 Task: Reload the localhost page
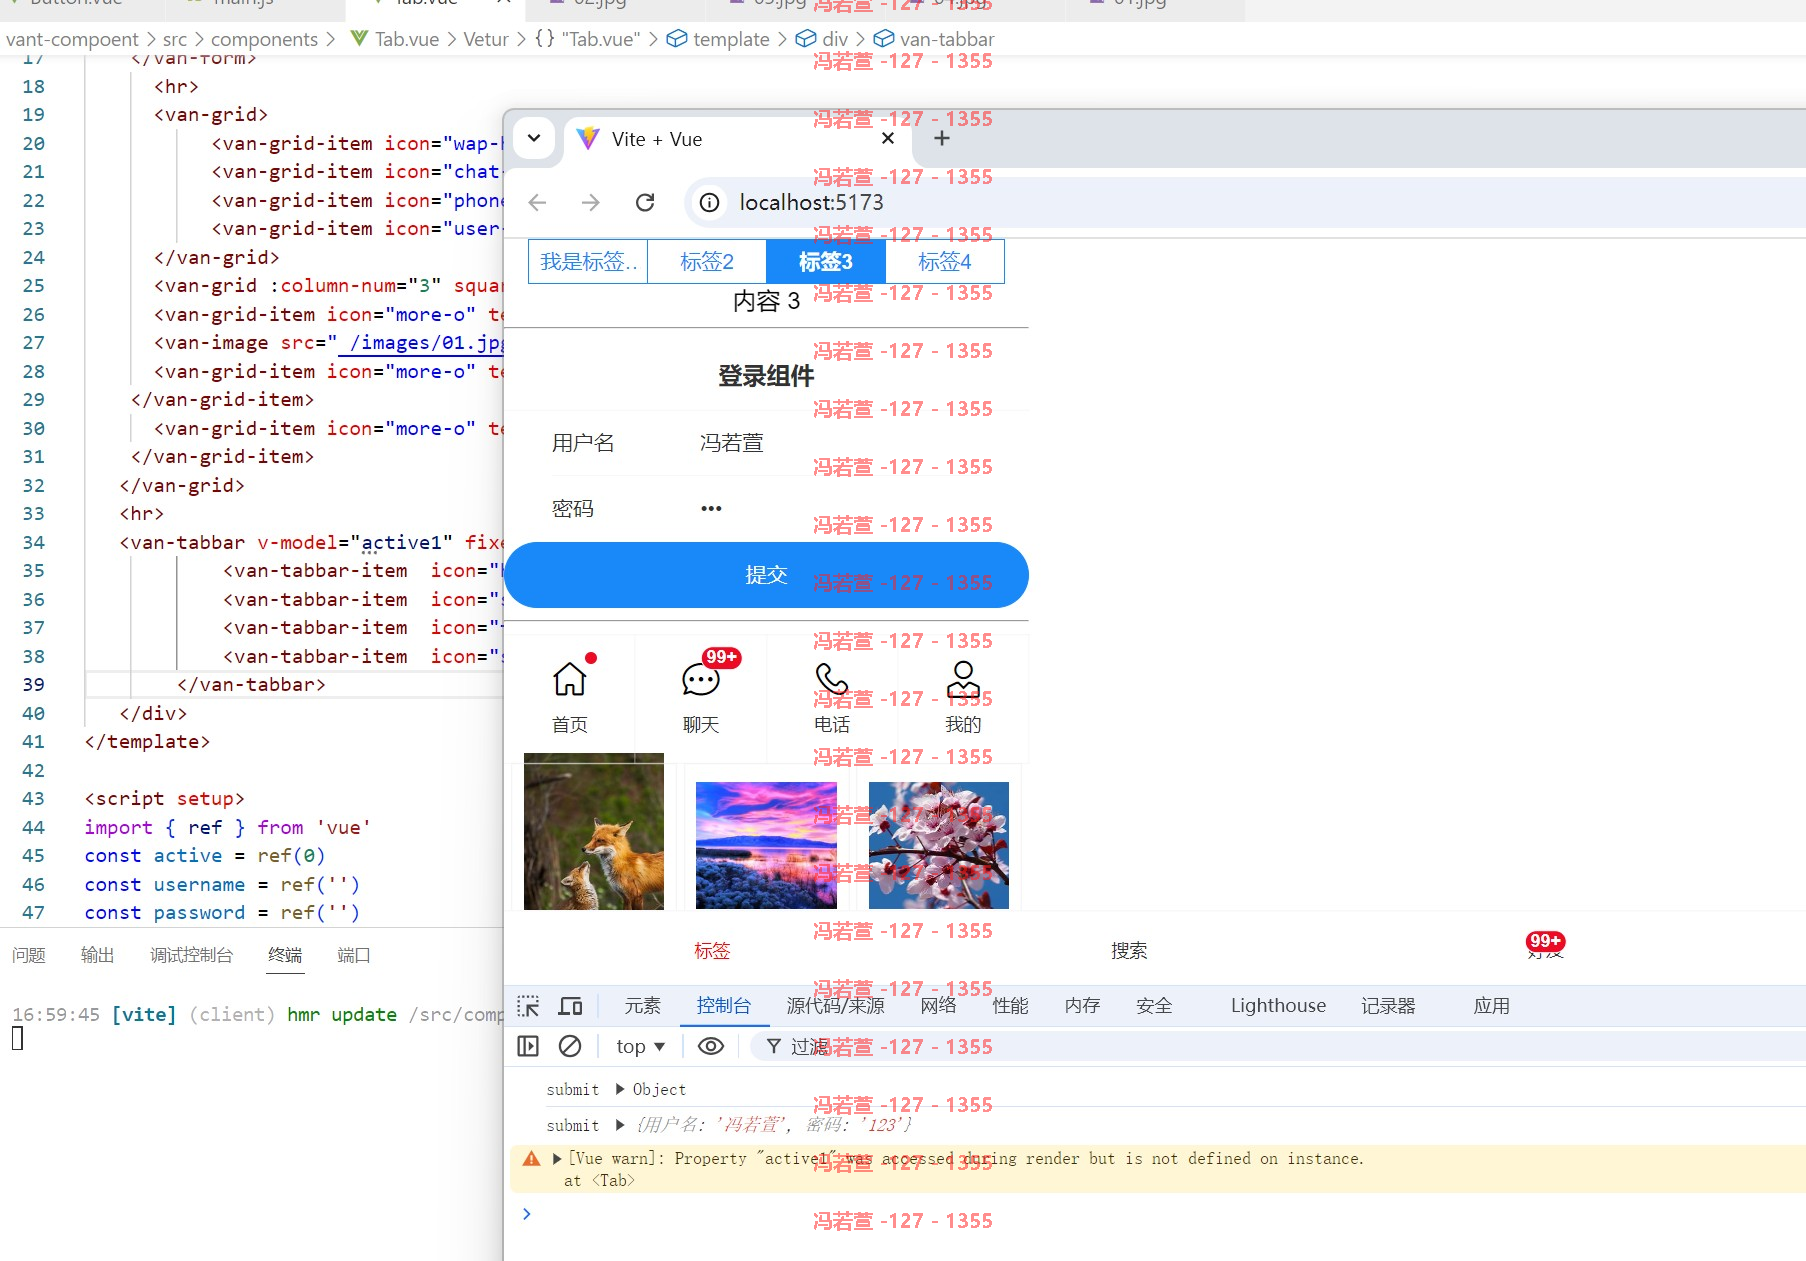pos(645,203)
